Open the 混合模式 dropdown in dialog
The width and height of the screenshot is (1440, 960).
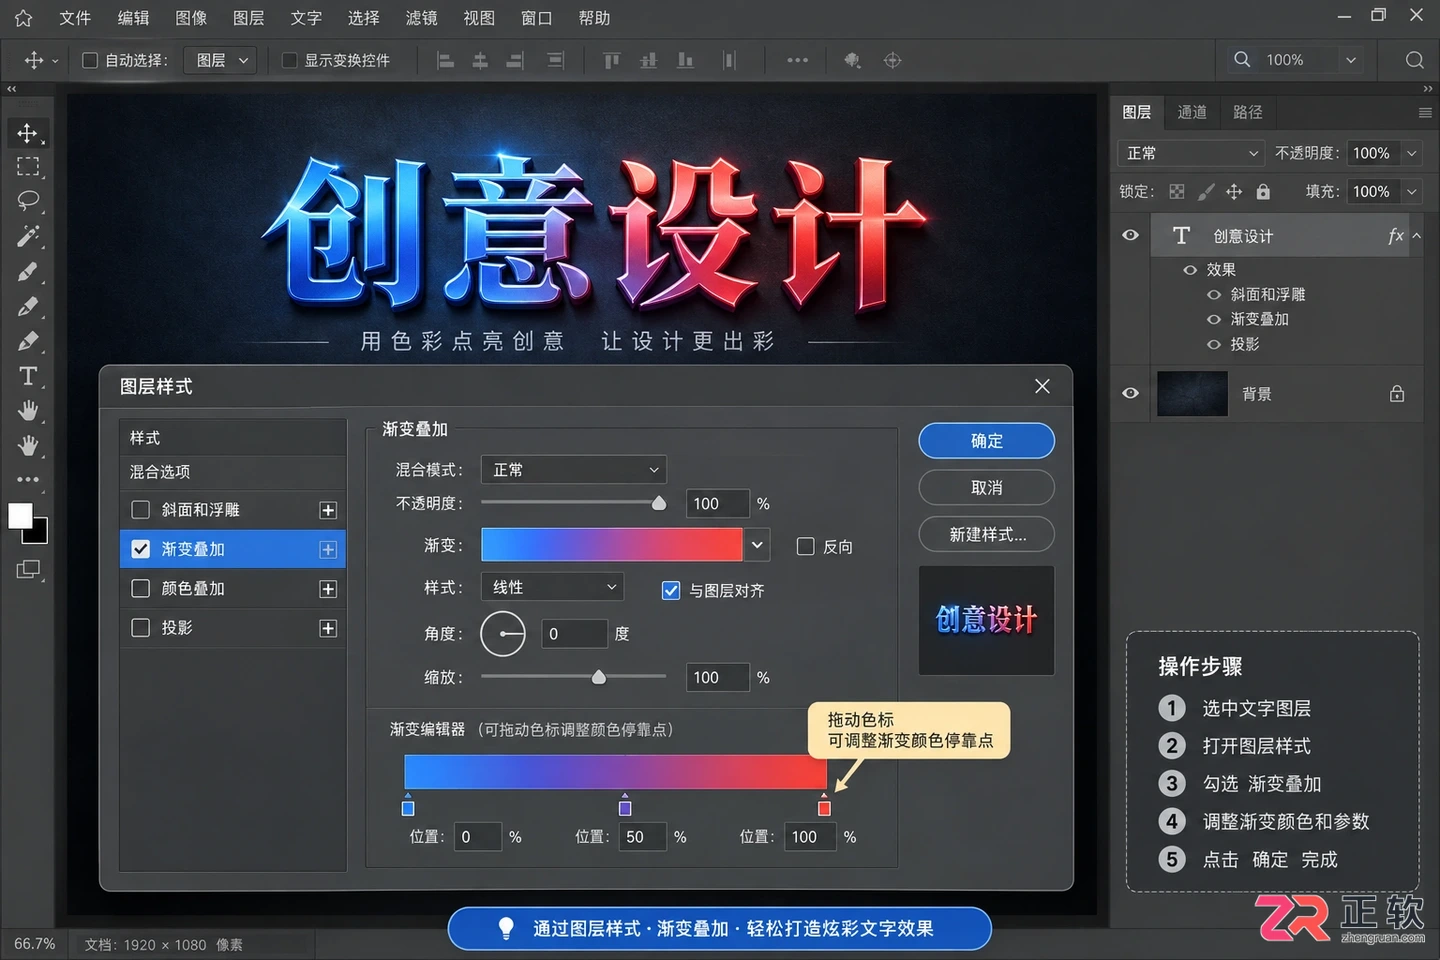click(x=573, y=469)
